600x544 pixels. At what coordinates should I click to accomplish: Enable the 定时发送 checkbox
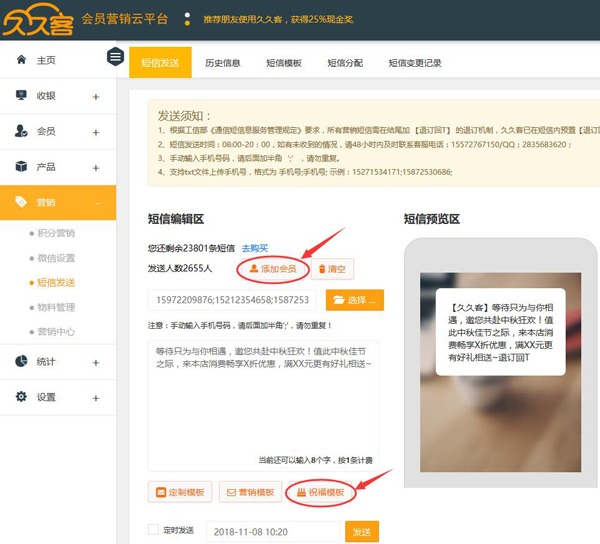click(153, 530)
